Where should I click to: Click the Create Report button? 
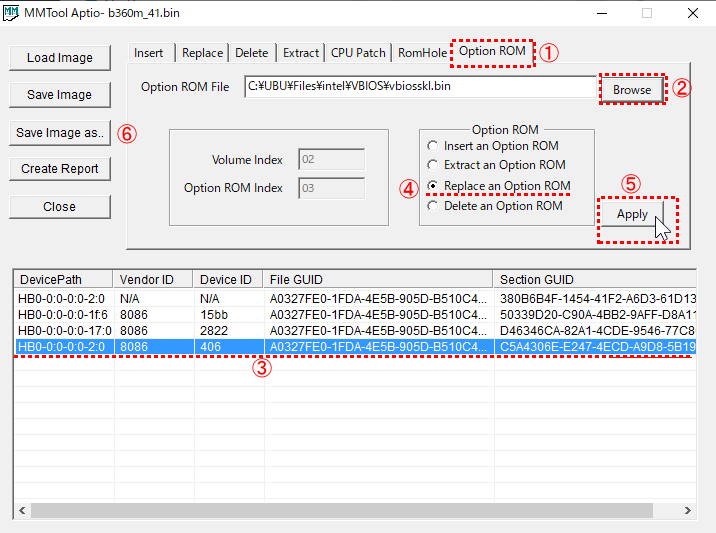(60, 169)
